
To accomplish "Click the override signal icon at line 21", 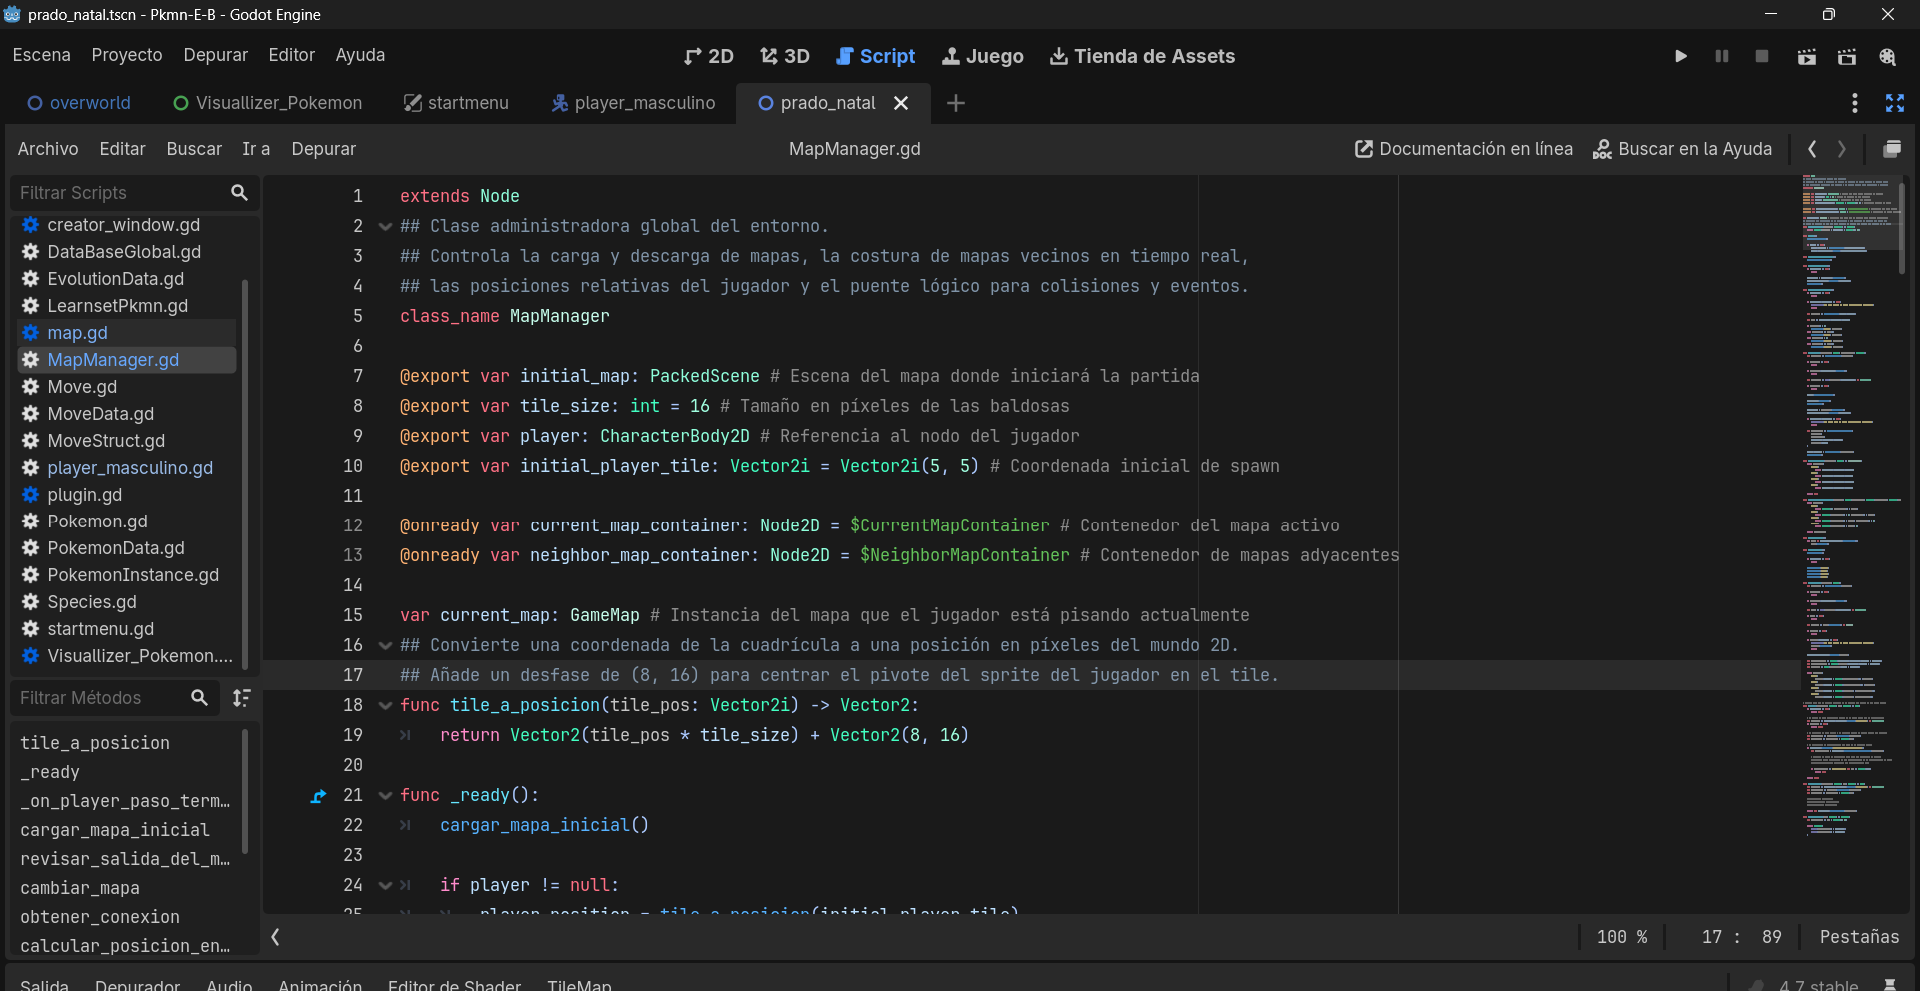I will click(318, 796).
